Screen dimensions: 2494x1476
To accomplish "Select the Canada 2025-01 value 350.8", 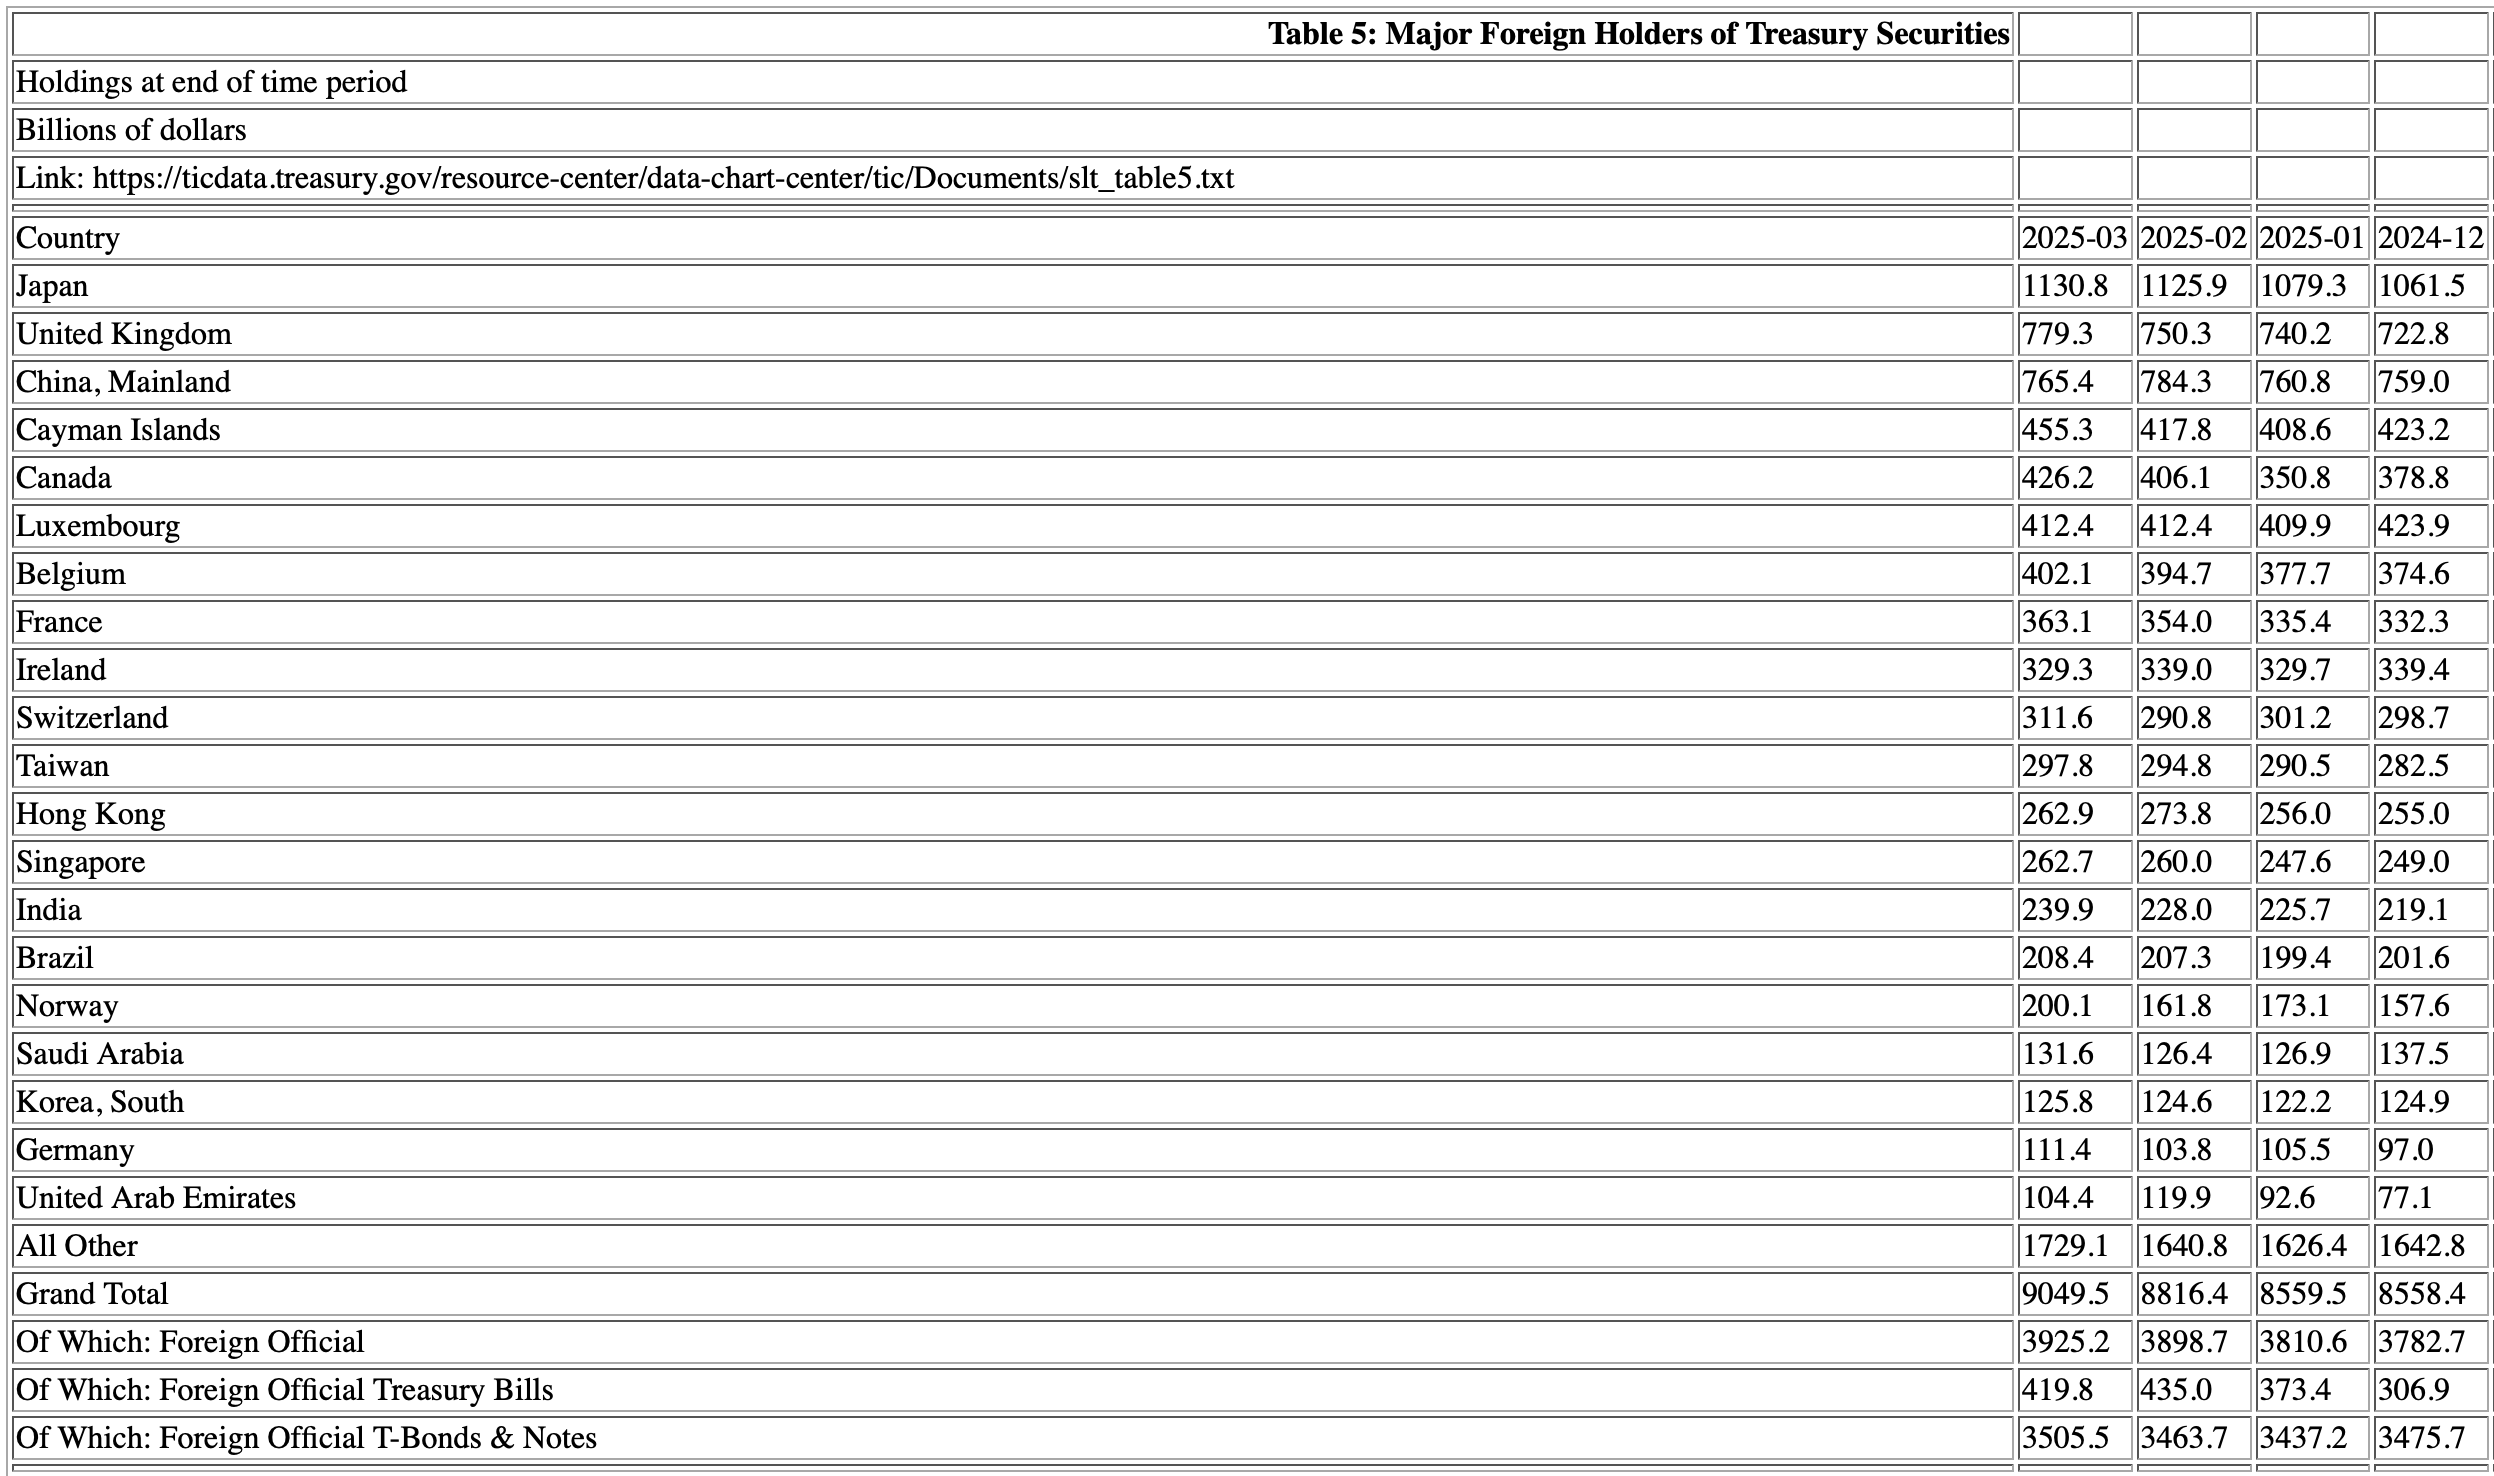I will pos(2295,478).
